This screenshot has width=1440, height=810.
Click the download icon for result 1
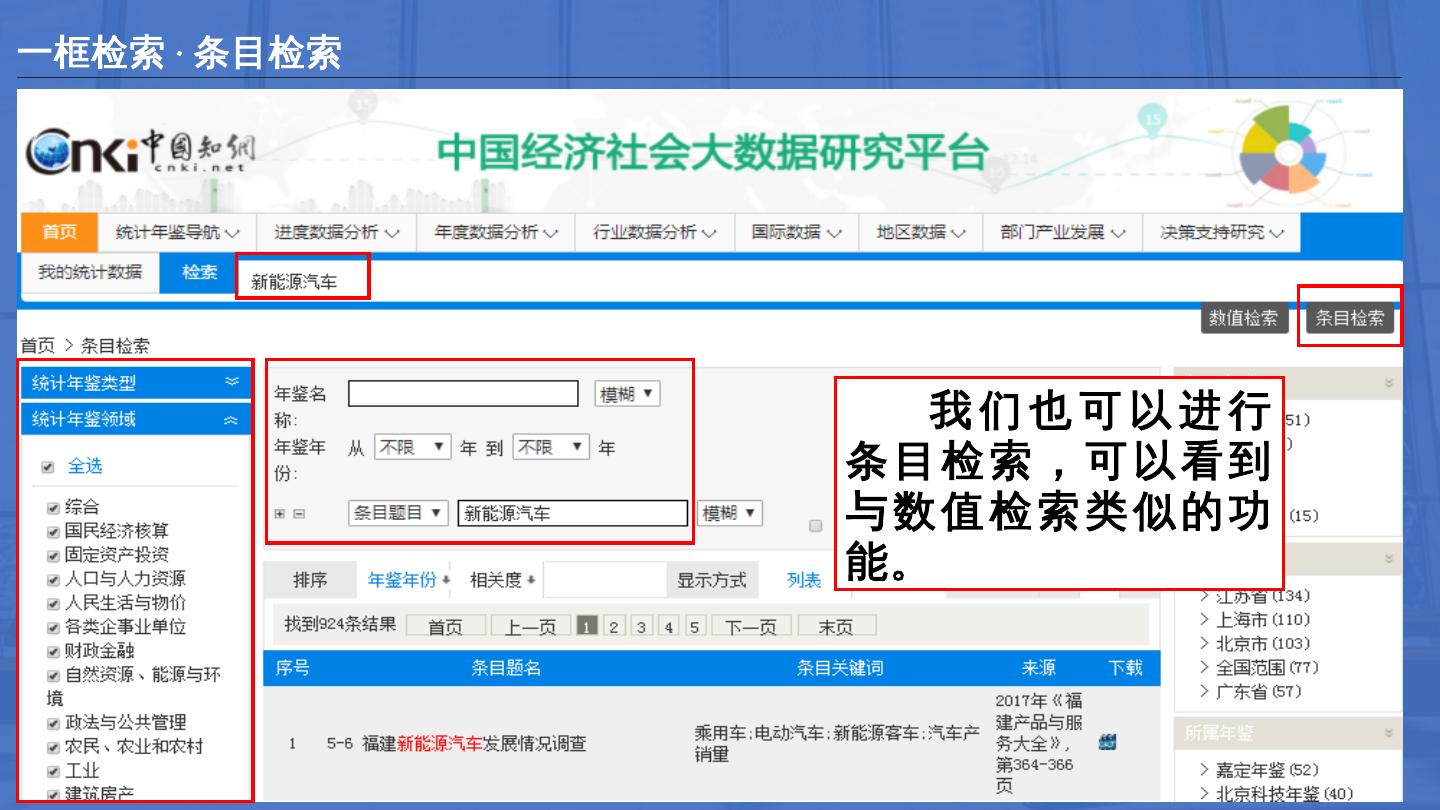coord(1107,742)
